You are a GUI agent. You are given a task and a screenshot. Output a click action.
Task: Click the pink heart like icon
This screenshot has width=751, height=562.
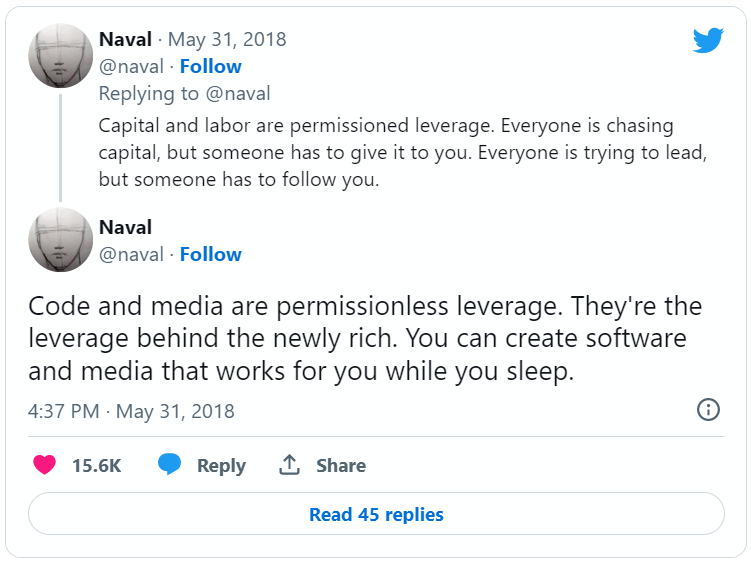point(44,465)
